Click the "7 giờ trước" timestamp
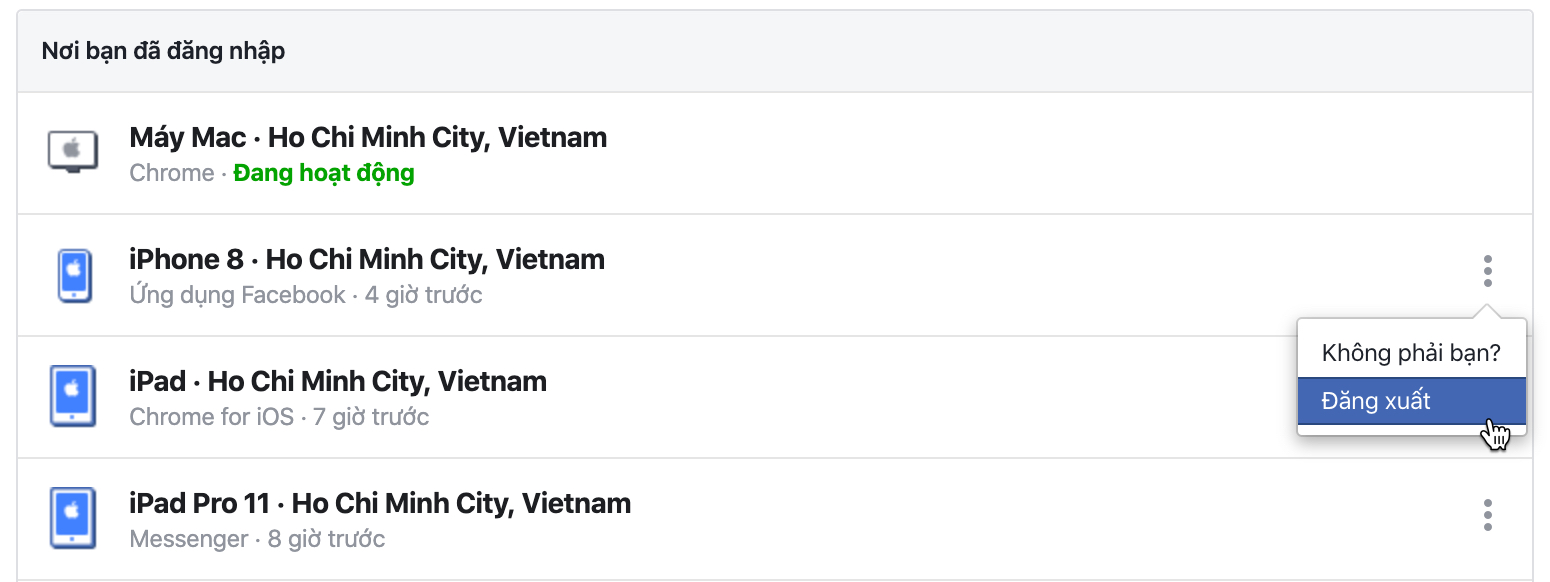This screenshot has height=582, width=1550. click(x=371, y=417)
